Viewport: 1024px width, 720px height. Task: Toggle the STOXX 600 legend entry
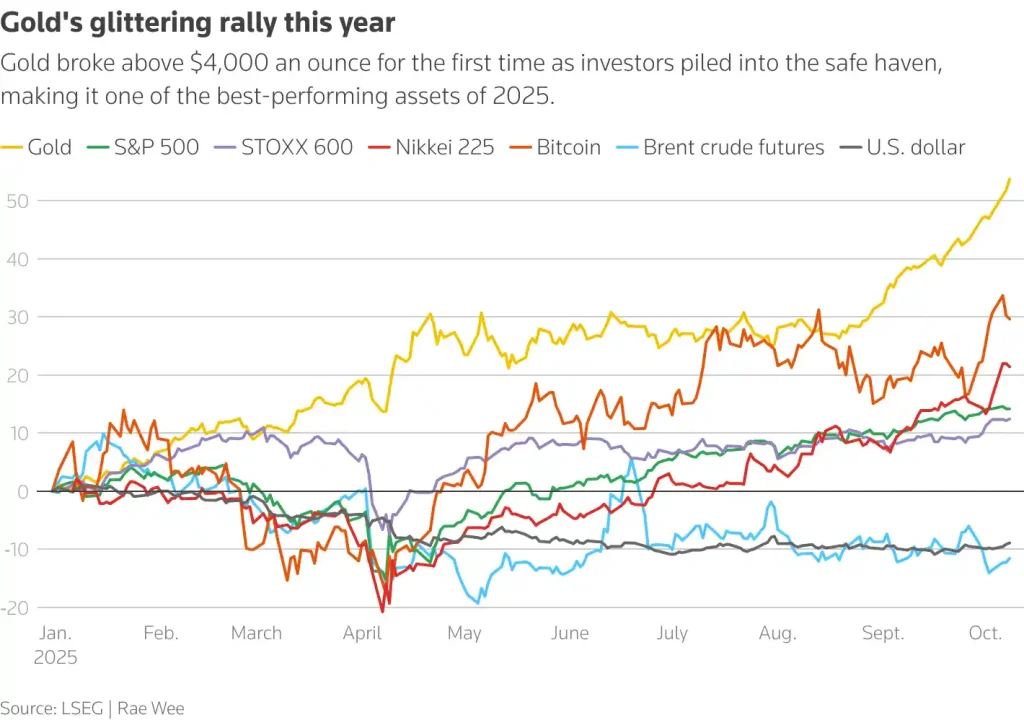(296, 147)
